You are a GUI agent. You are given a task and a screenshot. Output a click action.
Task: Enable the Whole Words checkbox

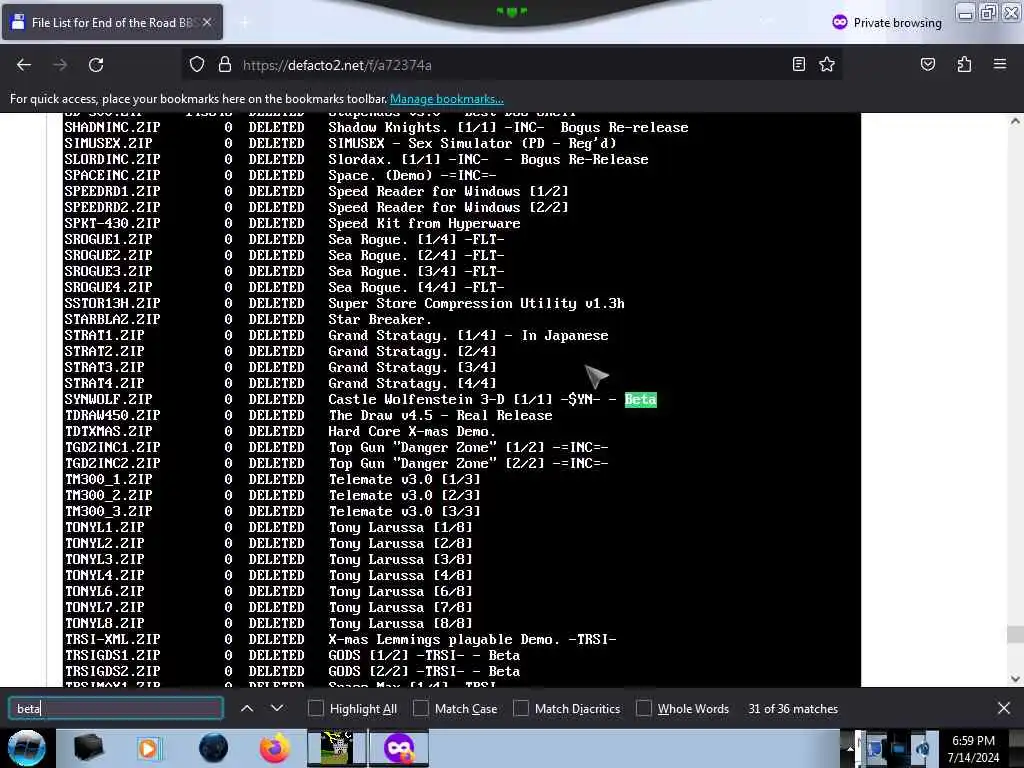pyautogui.click(x=644, y=709)
